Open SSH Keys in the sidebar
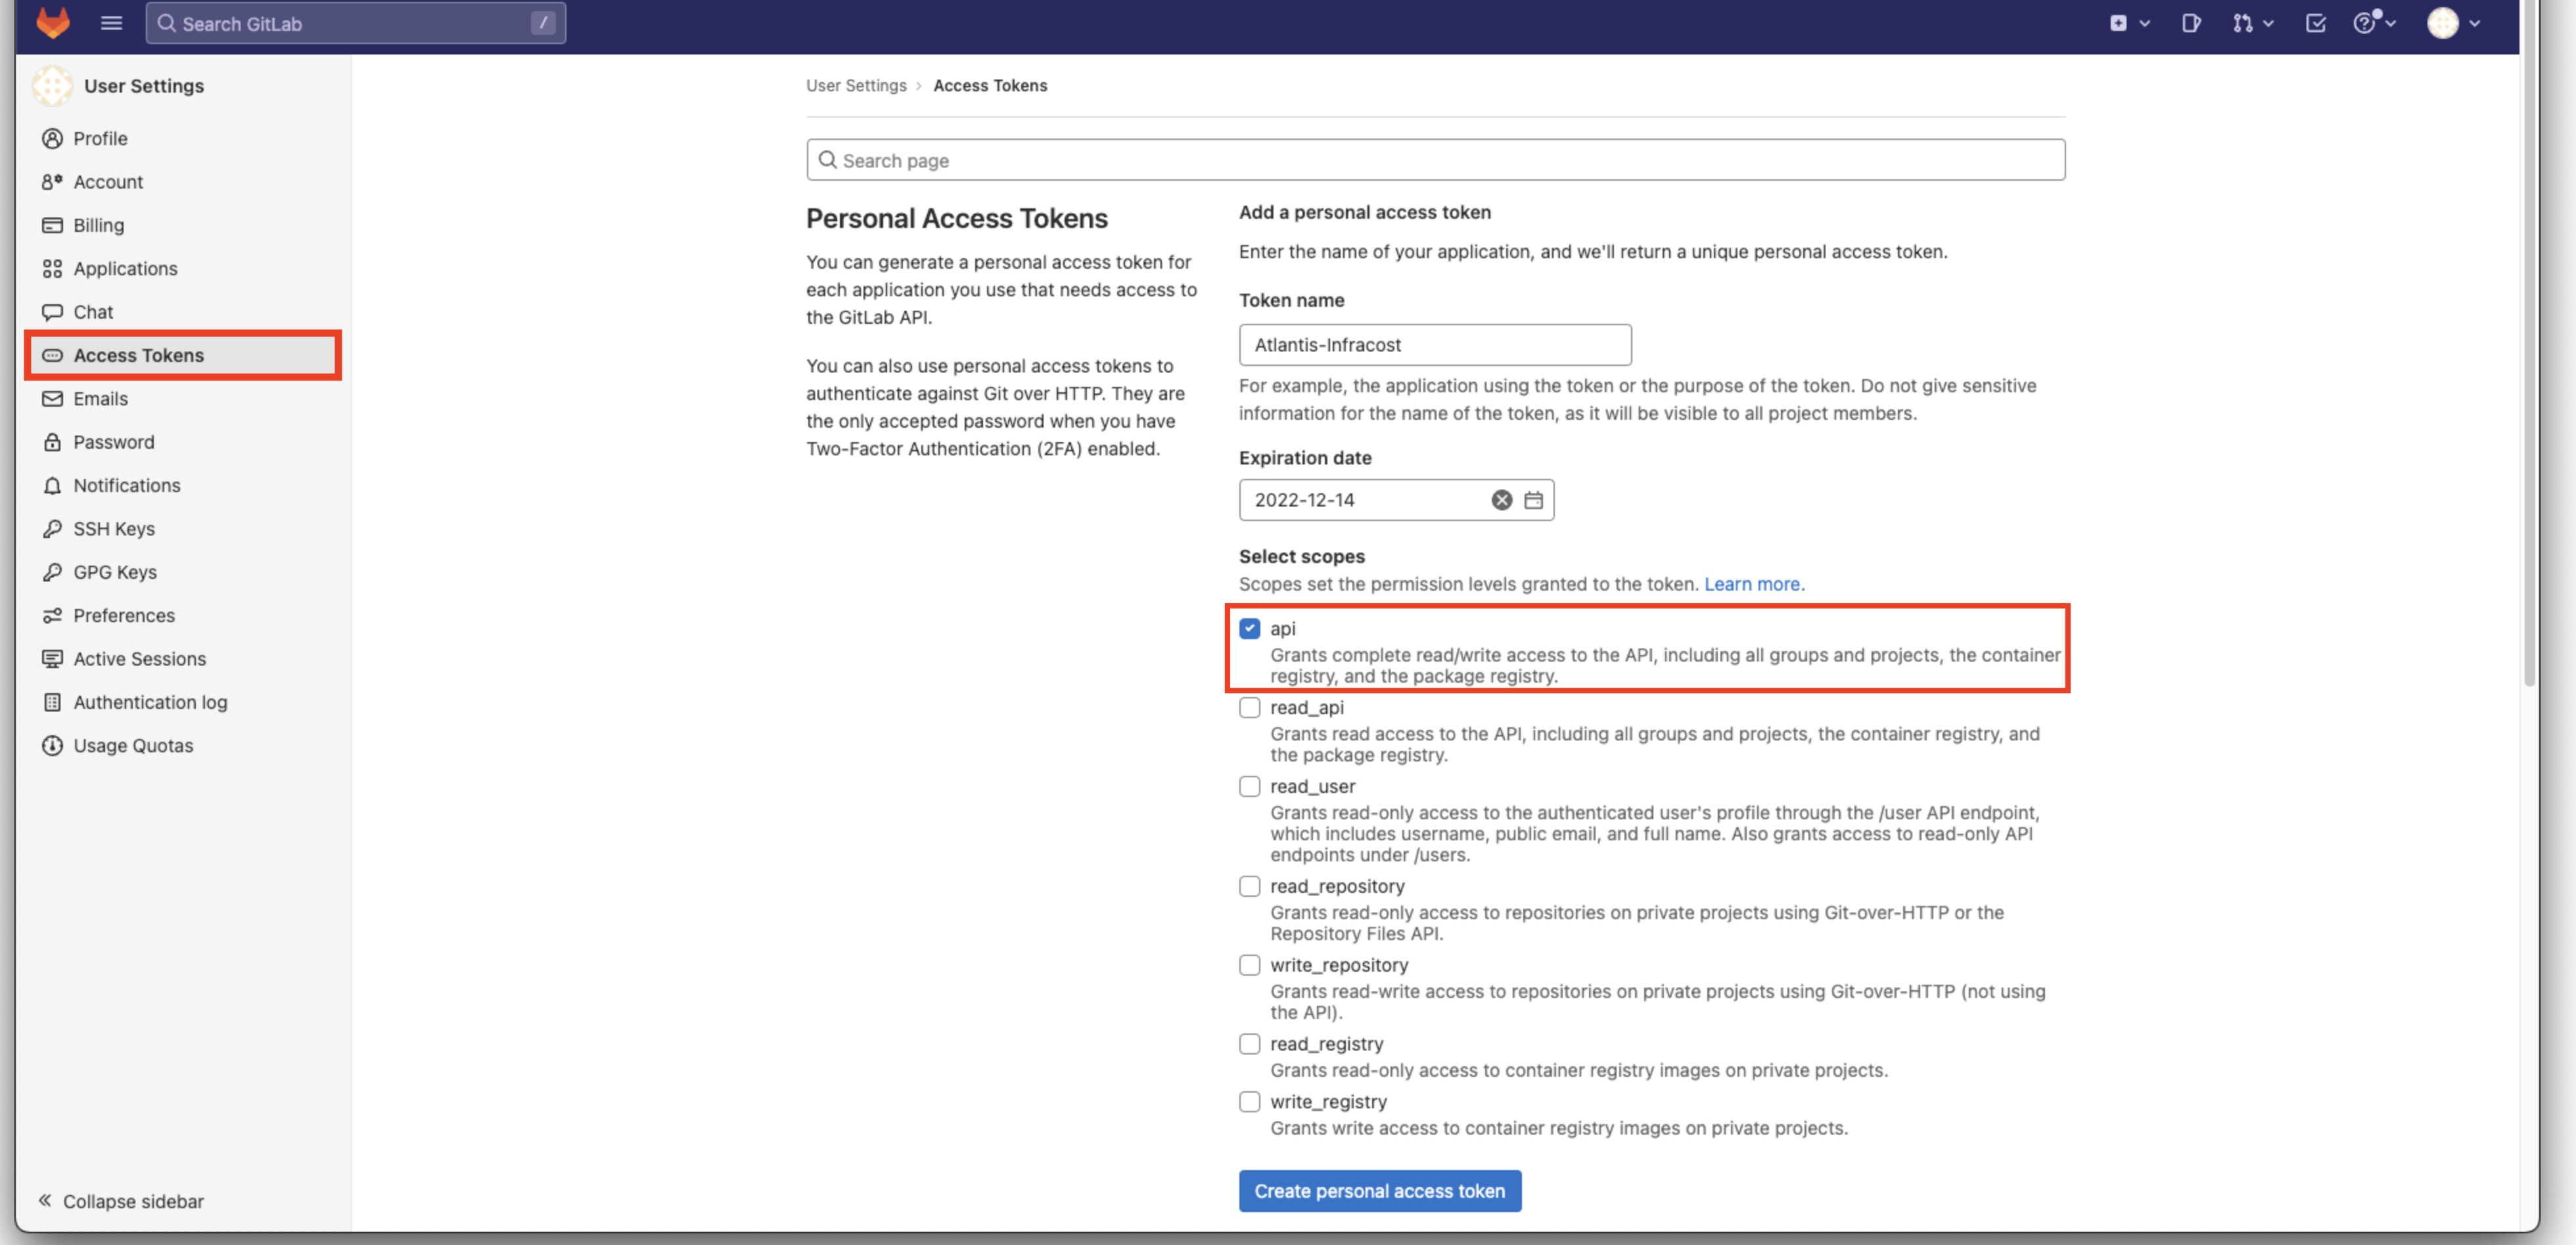Image resolution: width=2576 pixels, height=1245 pixels. [114, 528]
